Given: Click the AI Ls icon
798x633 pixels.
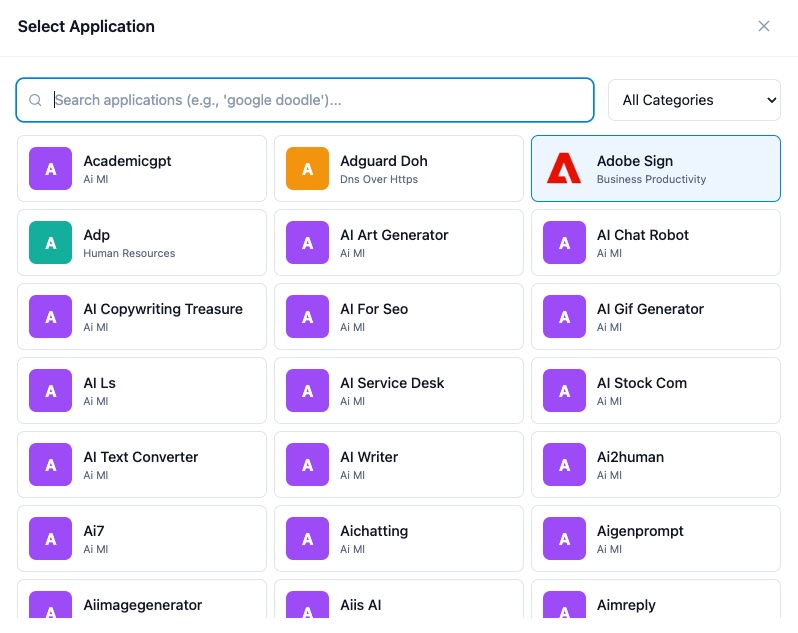Looking at the screenshot, I should (x=50, y=390).
